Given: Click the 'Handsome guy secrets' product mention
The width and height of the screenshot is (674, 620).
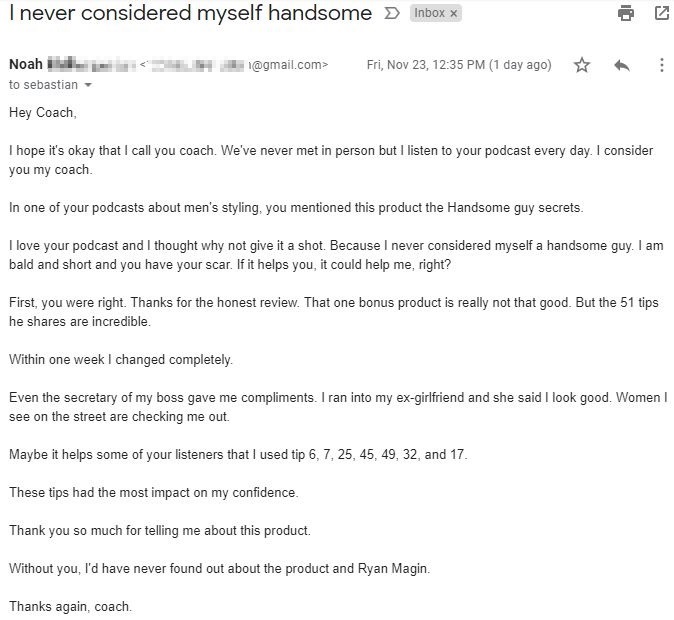Looking at the screenshot, I should 515,208.
